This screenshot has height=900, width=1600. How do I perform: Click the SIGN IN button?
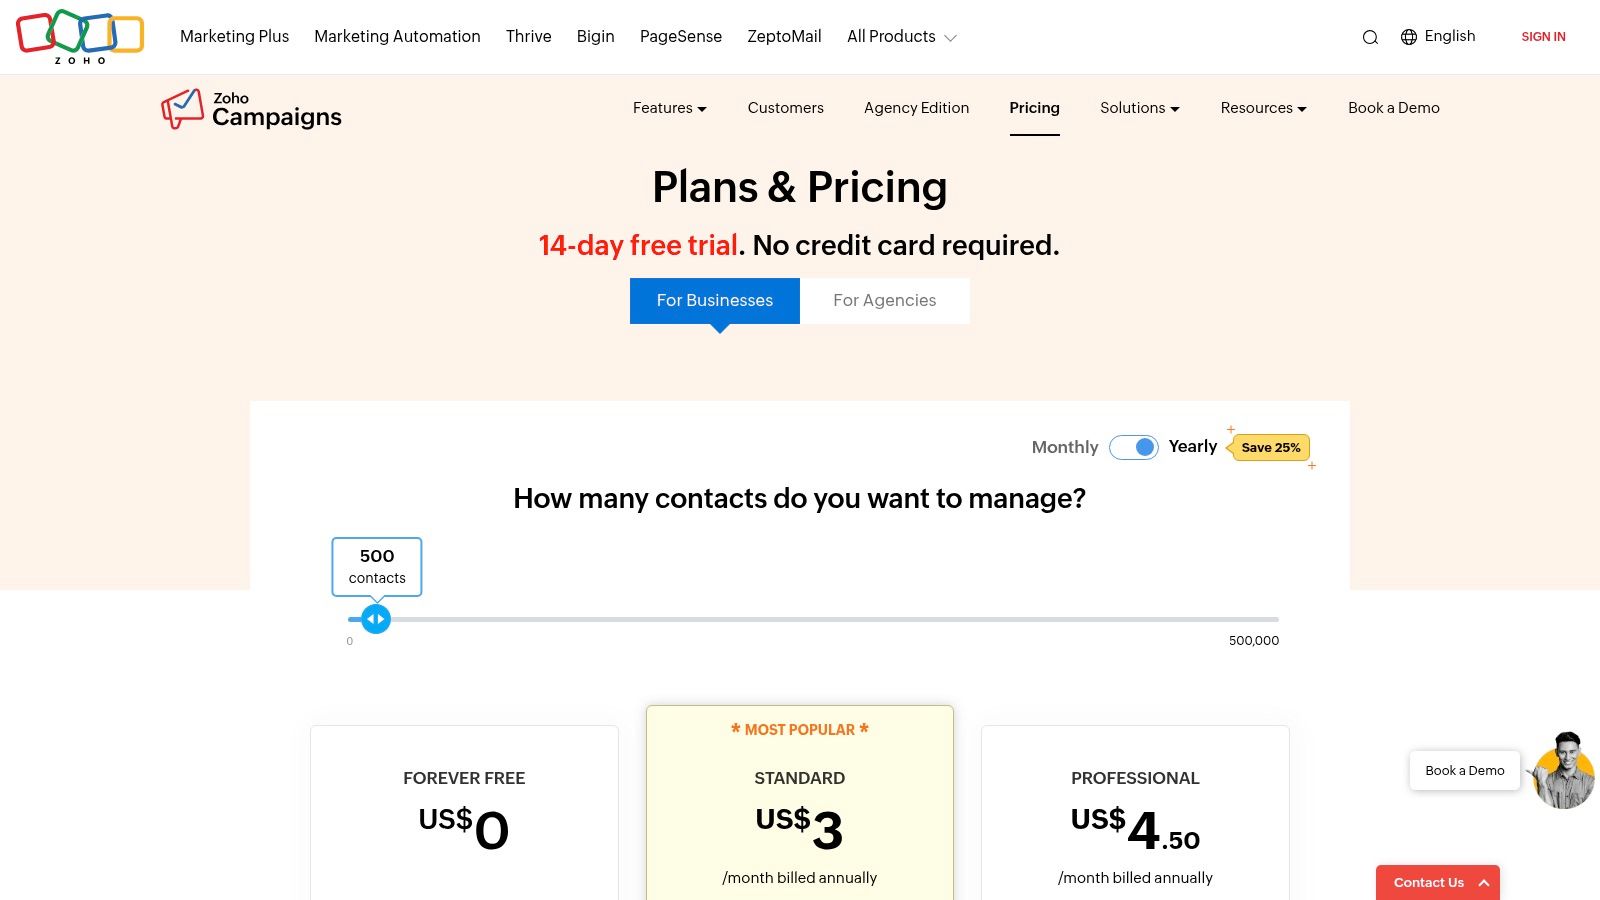point(1543,36)
